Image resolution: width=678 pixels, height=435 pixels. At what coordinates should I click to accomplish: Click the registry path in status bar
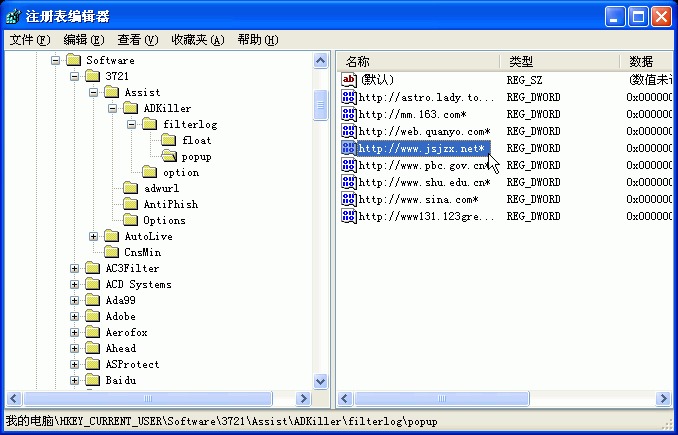tap(222, 421)
